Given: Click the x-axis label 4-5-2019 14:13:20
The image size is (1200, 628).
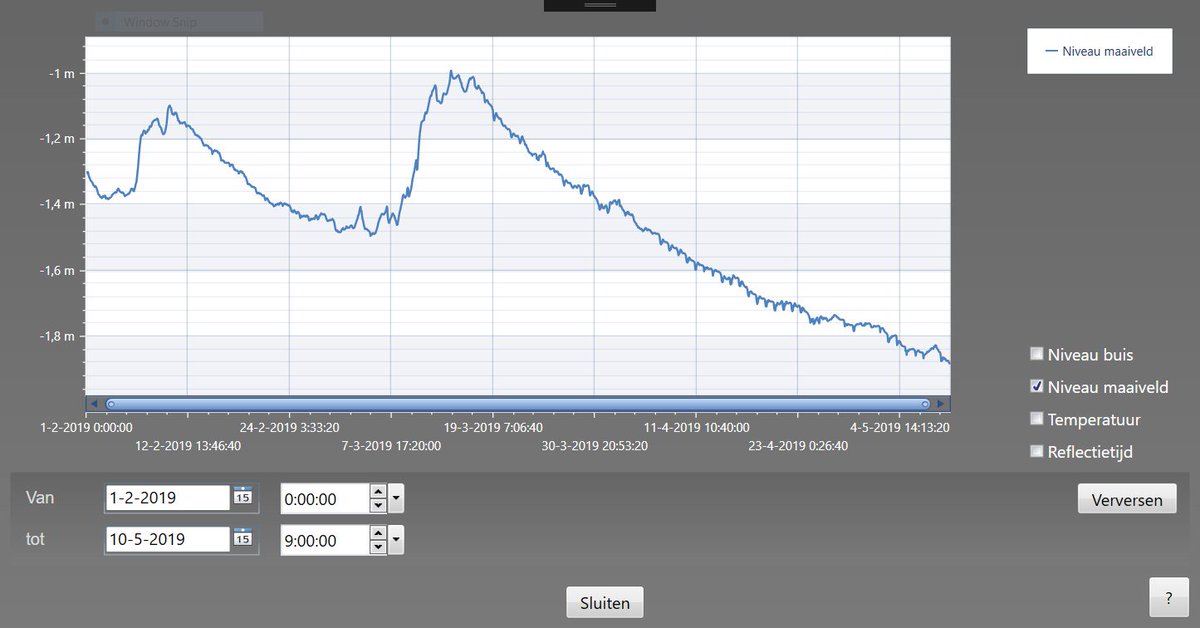Looking at the screenshot, I should [899, 427].
